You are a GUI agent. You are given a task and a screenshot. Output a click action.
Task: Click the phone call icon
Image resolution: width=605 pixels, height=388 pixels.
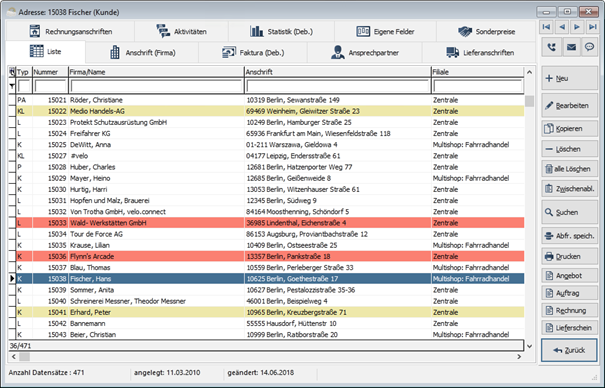[x=552, y=47]
